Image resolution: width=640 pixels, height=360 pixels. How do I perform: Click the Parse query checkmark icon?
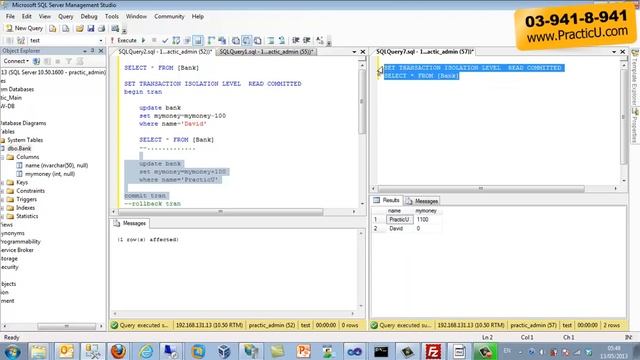165,40
